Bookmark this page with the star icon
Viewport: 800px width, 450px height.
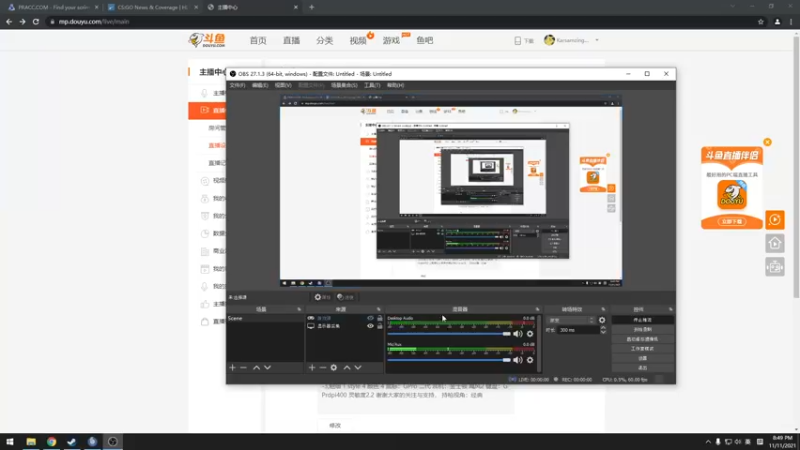(x=761, y=21)
